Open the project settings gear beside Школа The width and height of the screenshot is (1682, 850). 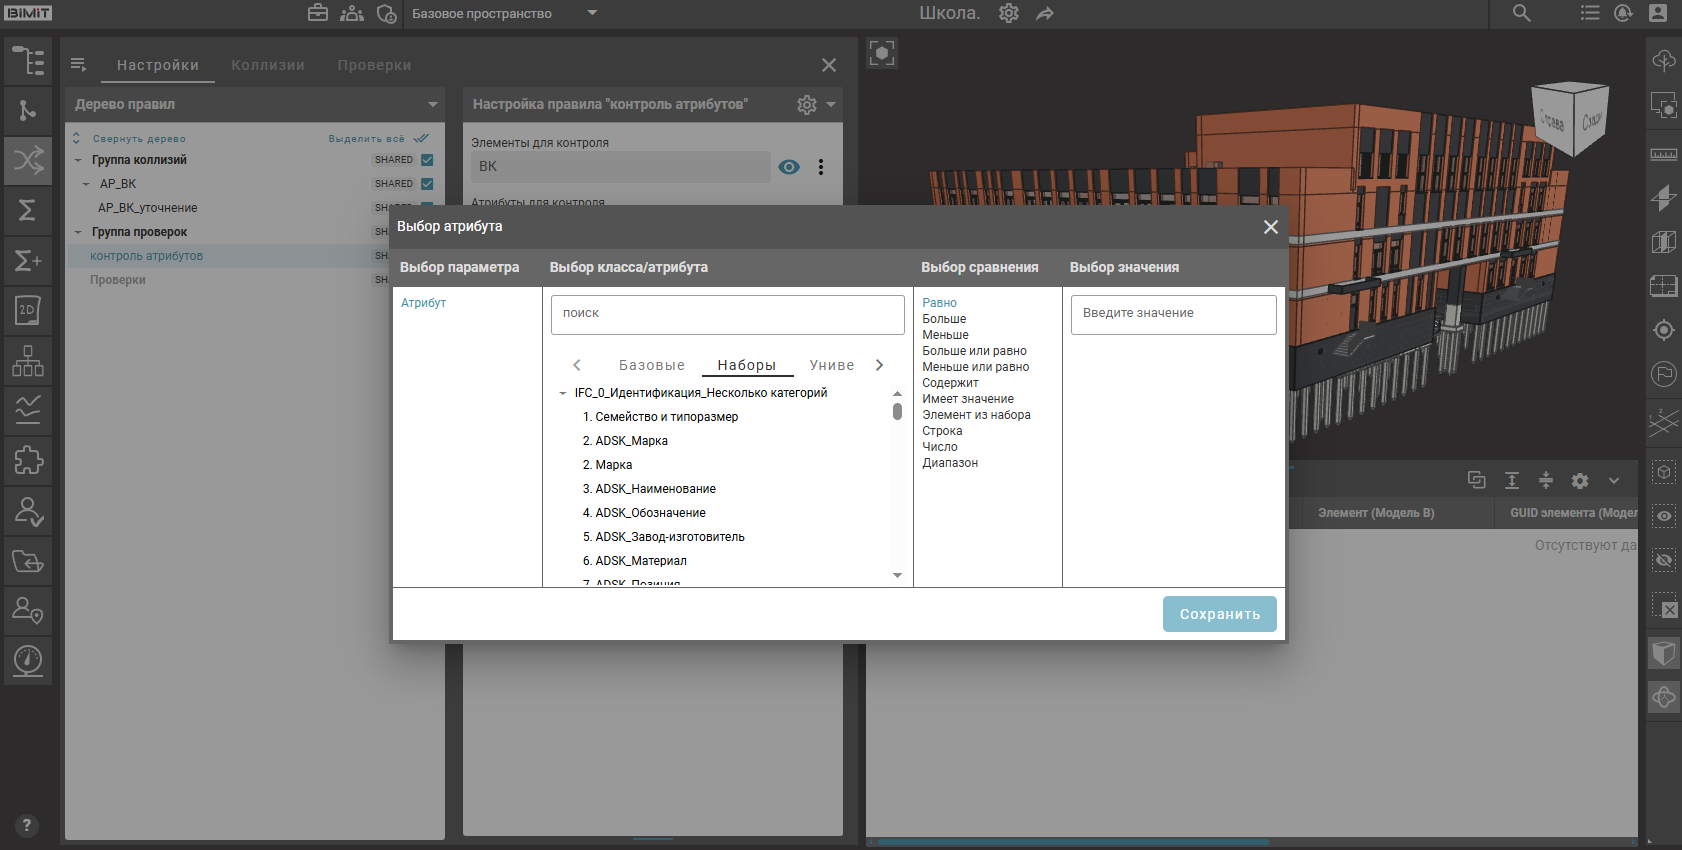(1009, 13)
